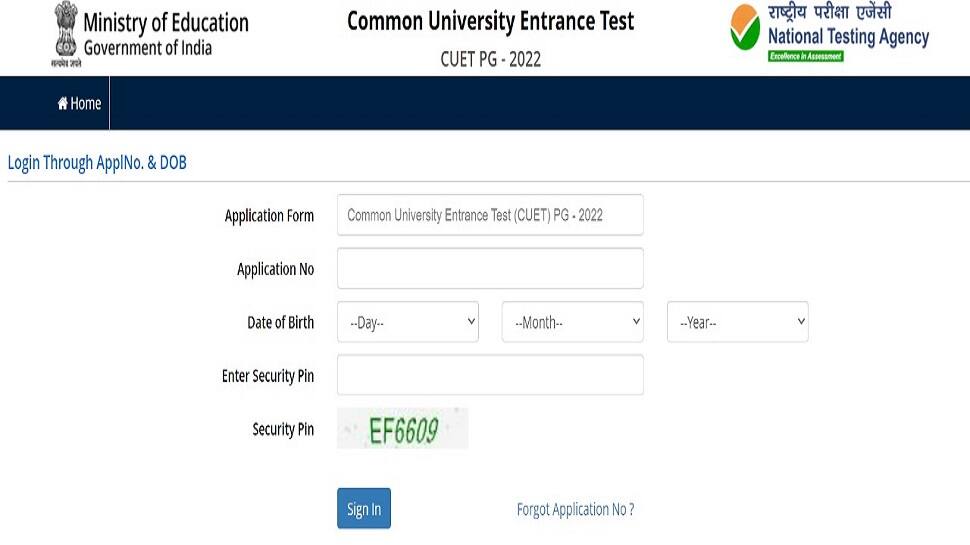
Task: Click the Date of Birth label
Action: point(280,322)
